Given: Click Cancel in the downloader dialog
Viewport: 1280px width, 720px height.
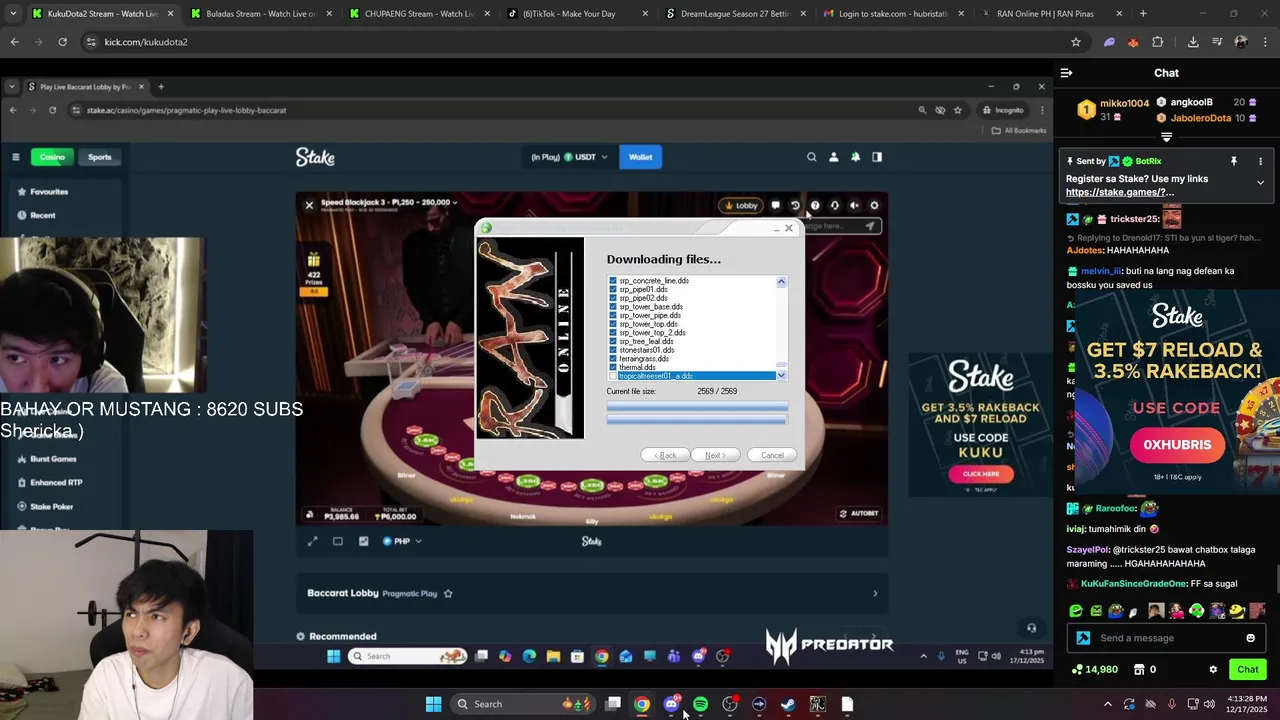Looking at the screenshot, I should tap(772, 455).
